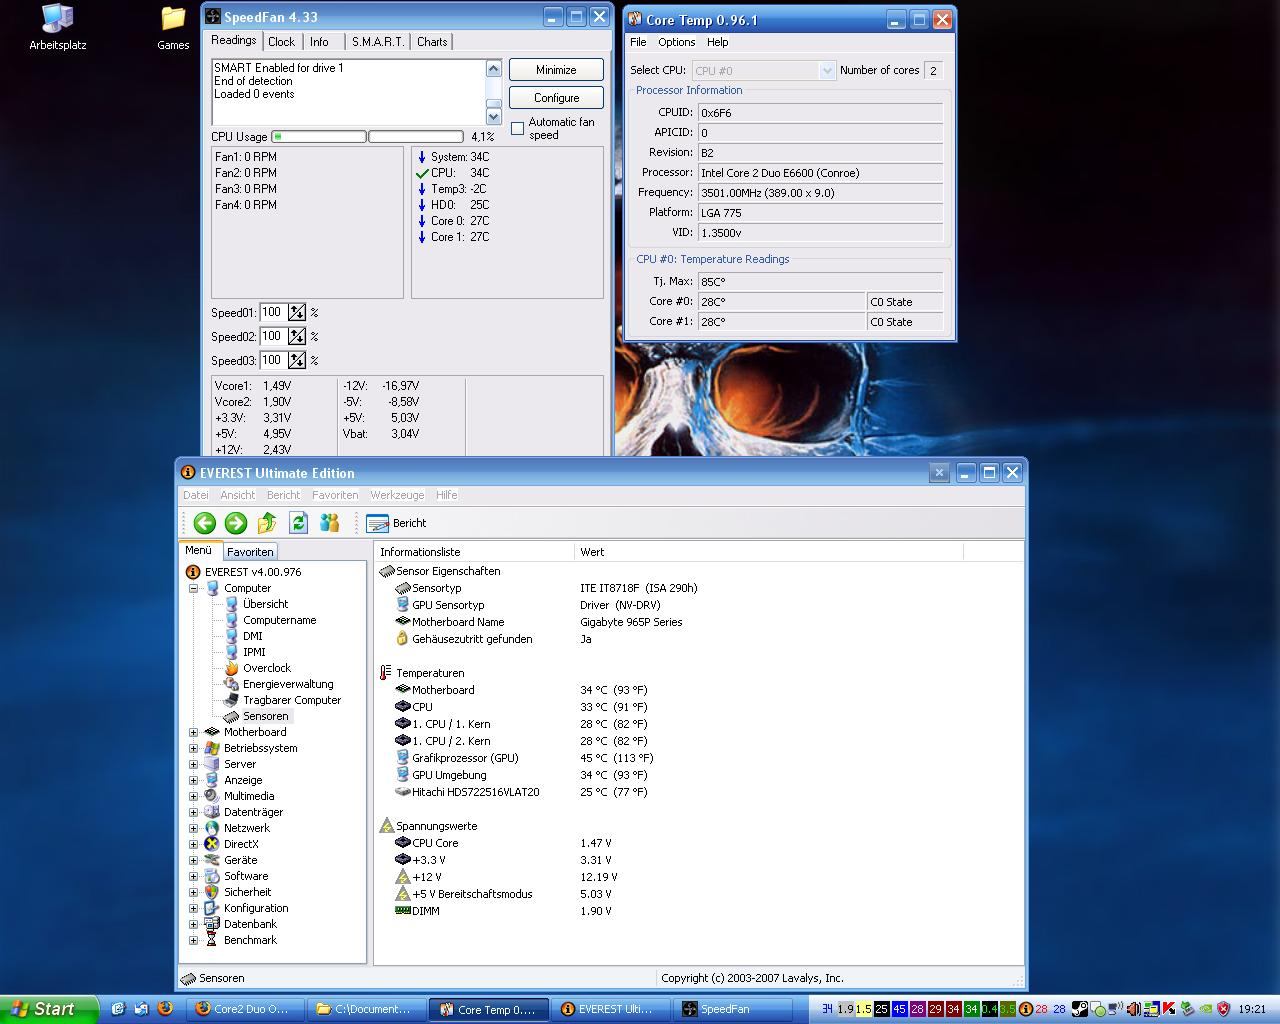Switch to S.M.A.R.T. tab in SpeedFan

pos(378,42)
